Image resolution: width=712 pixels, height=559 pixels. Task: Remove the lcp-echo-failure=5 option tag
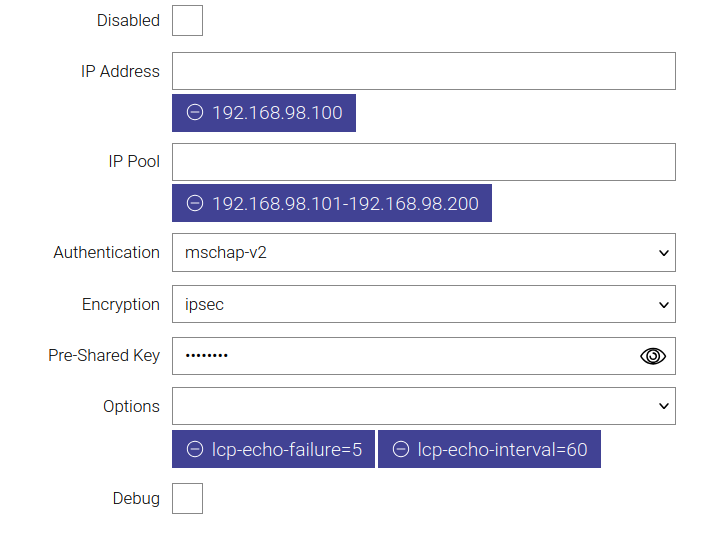tap(195, 450)
